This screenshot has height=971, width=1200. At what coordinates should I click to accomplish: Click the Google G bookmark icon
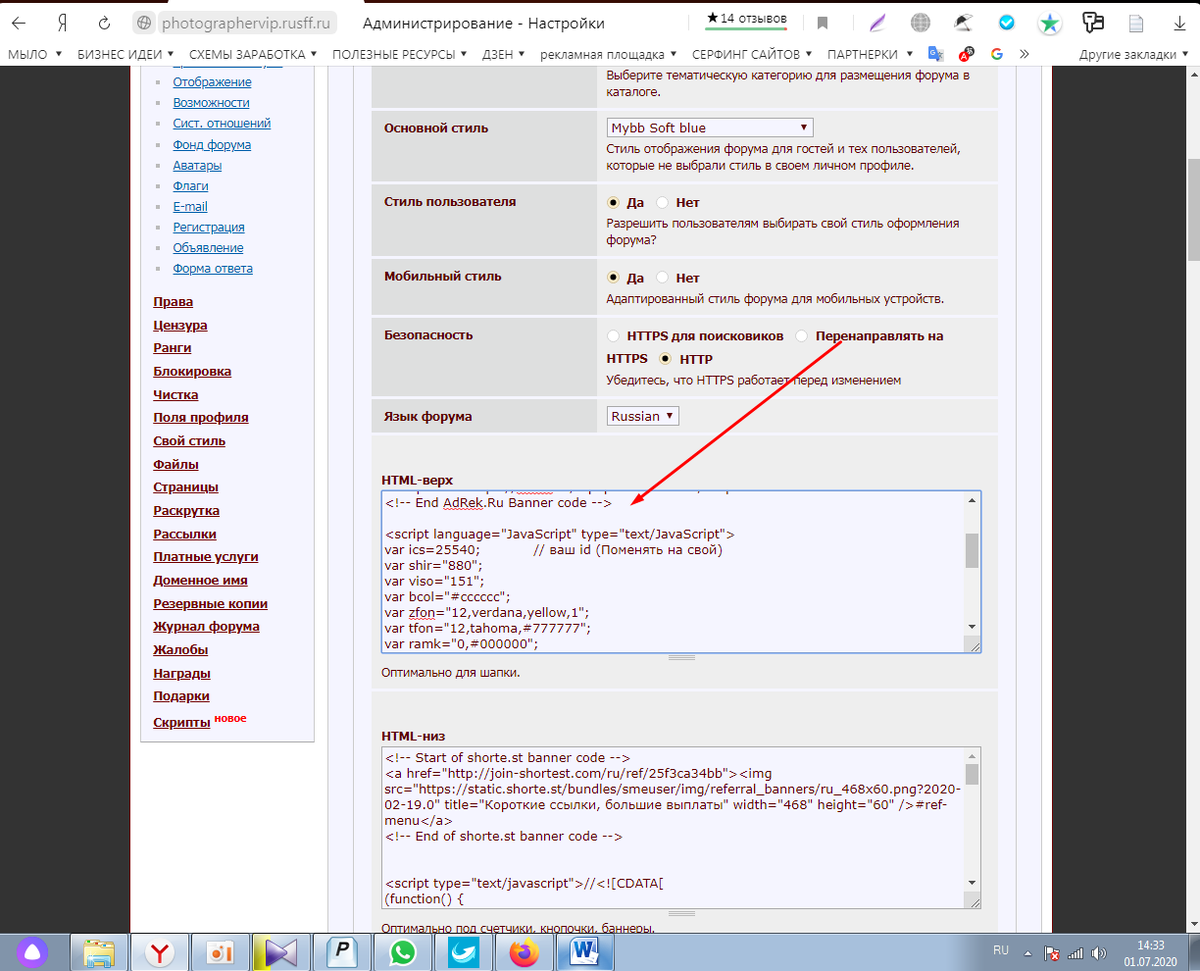coord(997,54)
